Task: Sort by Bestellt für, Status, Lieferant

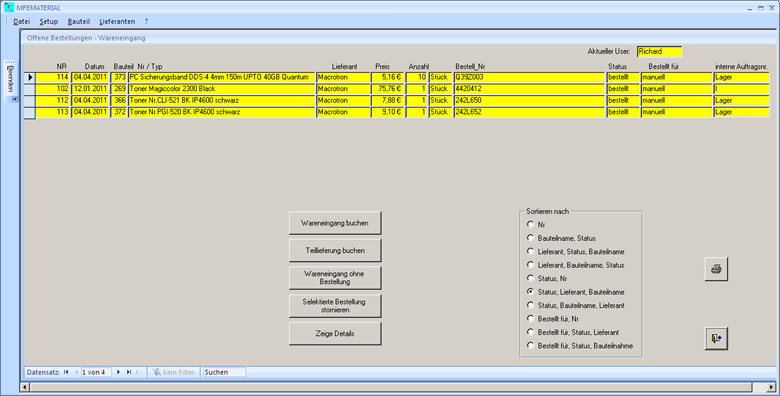Action: [530, 332]
